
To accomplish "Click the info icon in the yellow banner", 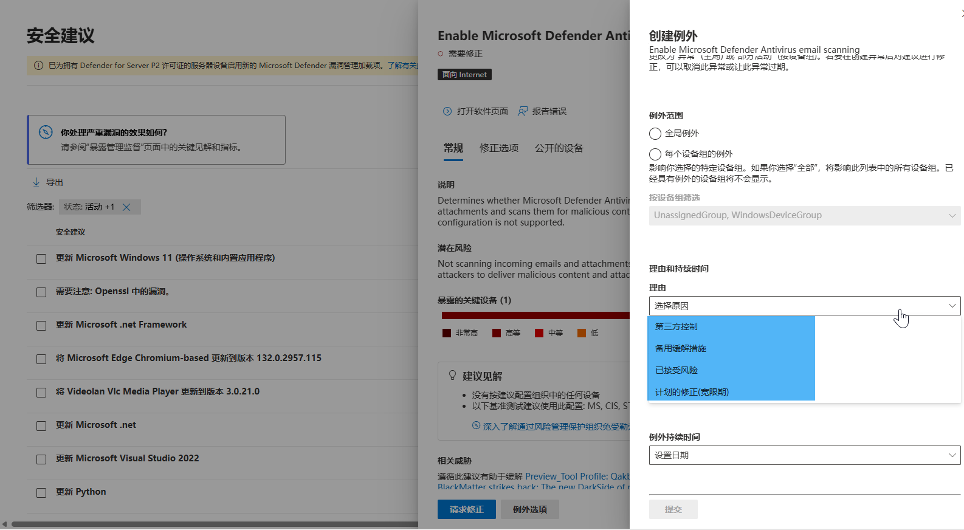I will pyautogui.click(x=38, y=65).
